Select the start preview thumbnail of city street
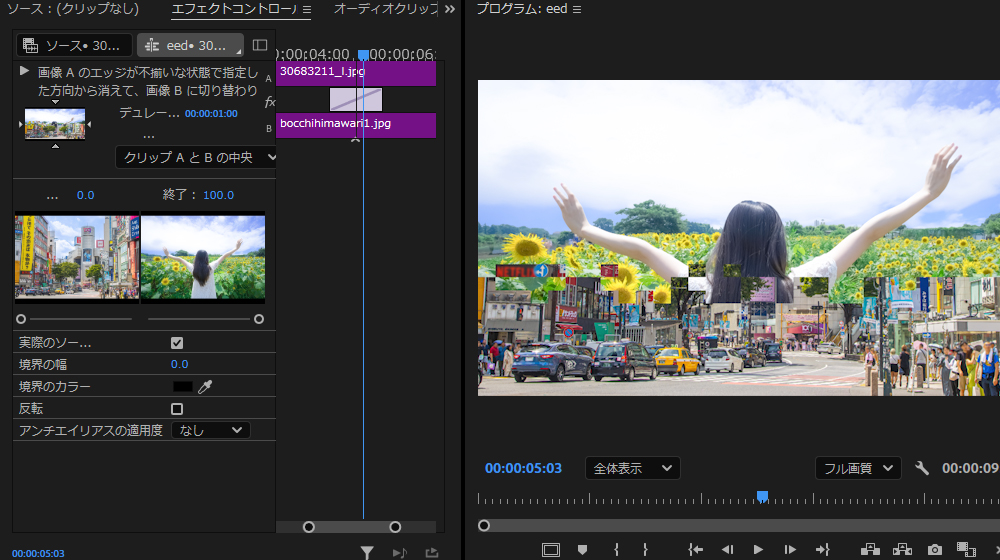Screen dimensions: 1000x560 click(77, 256)
